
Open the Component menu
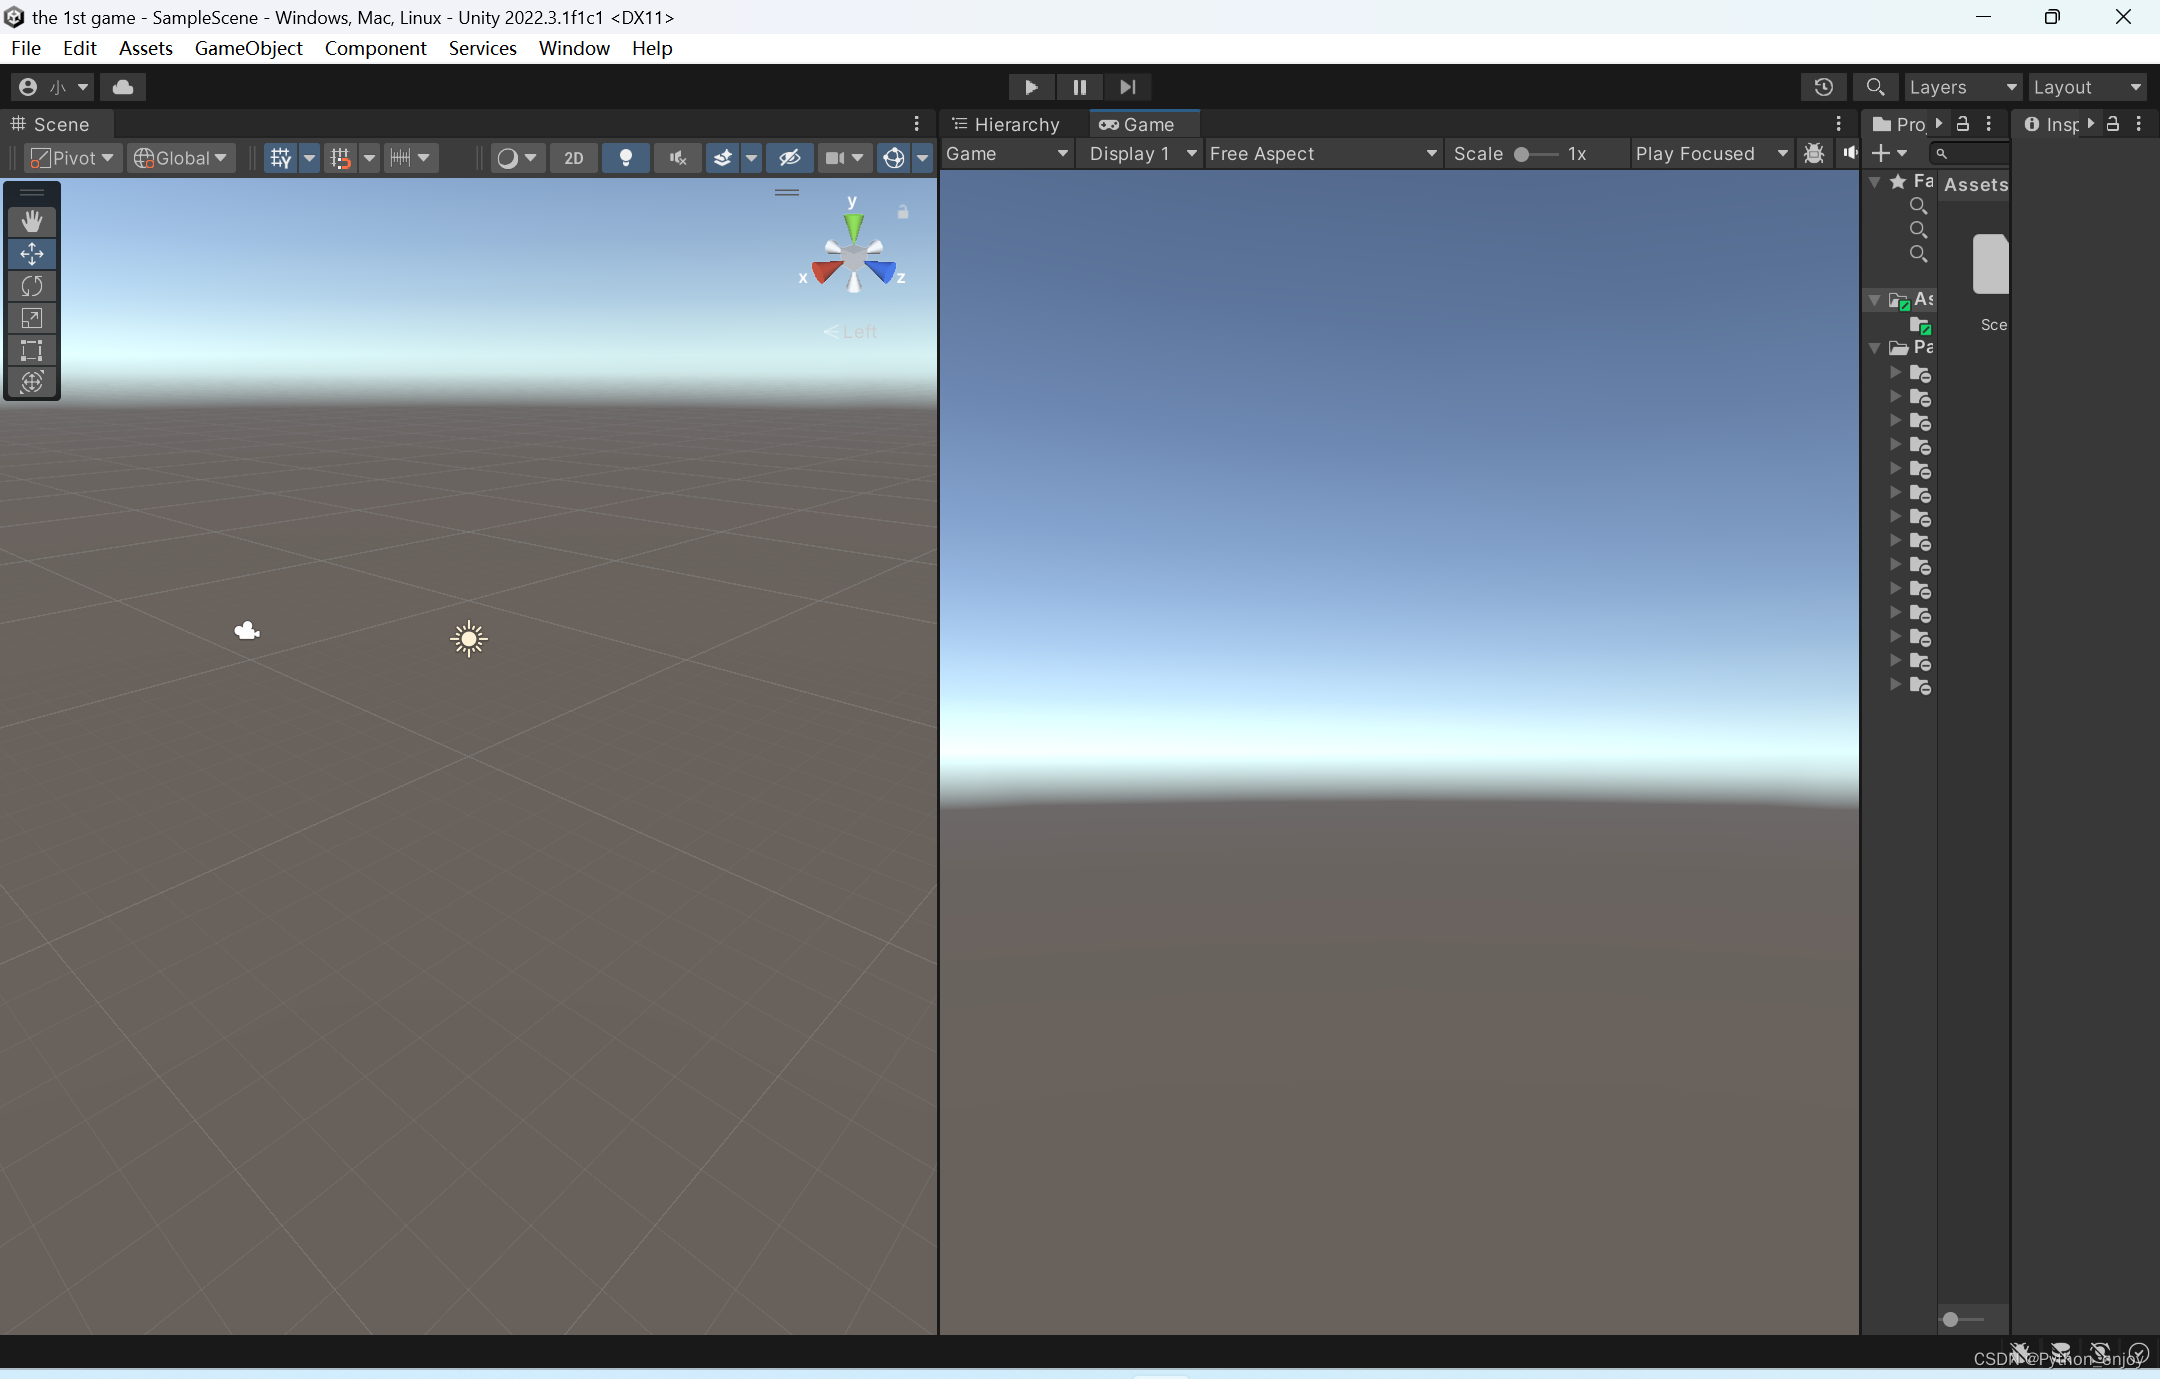373,47
